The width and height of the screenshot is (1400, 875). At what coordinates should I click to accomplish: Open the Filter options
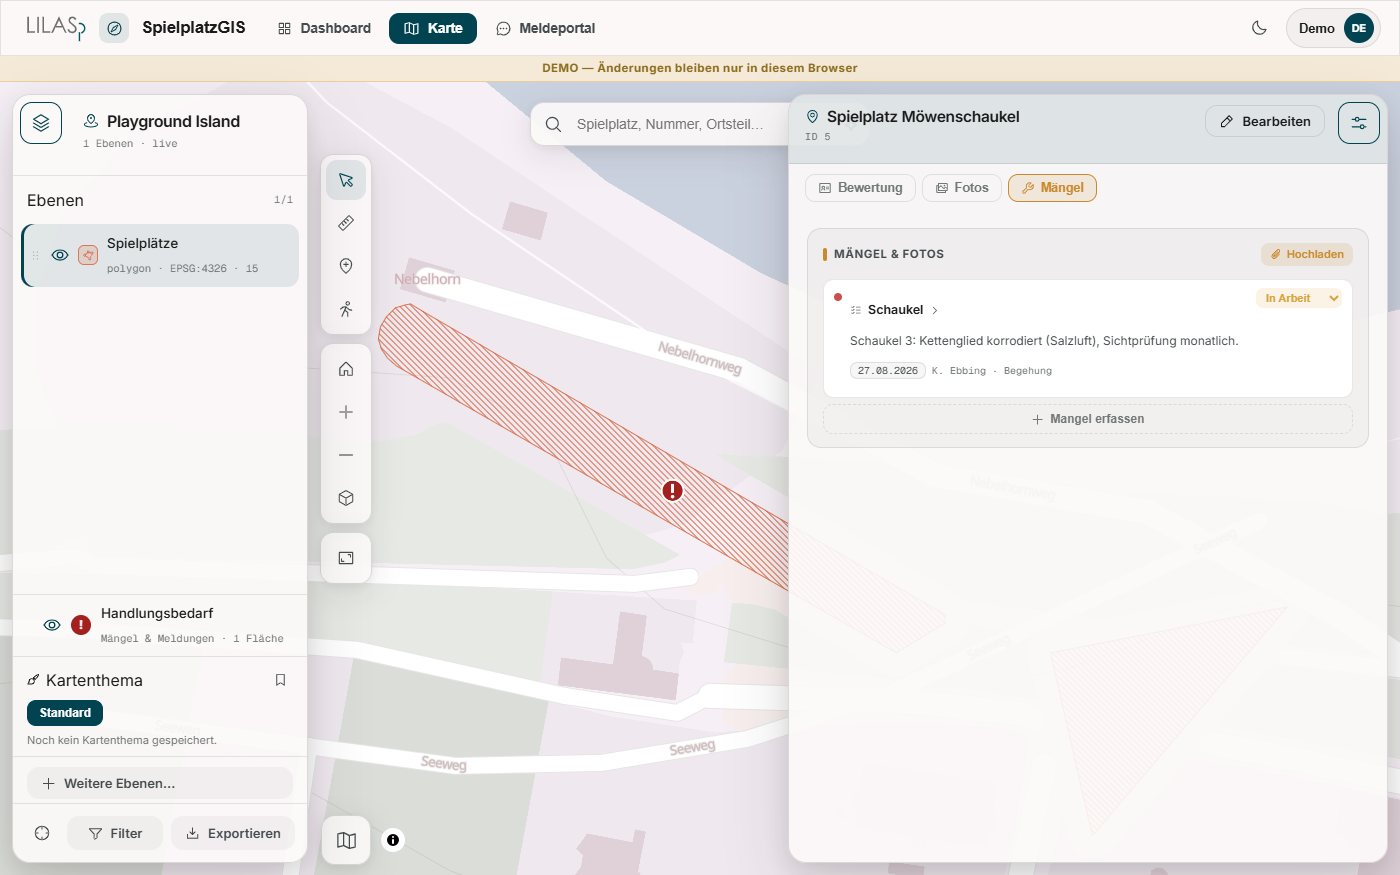[115, 833]
